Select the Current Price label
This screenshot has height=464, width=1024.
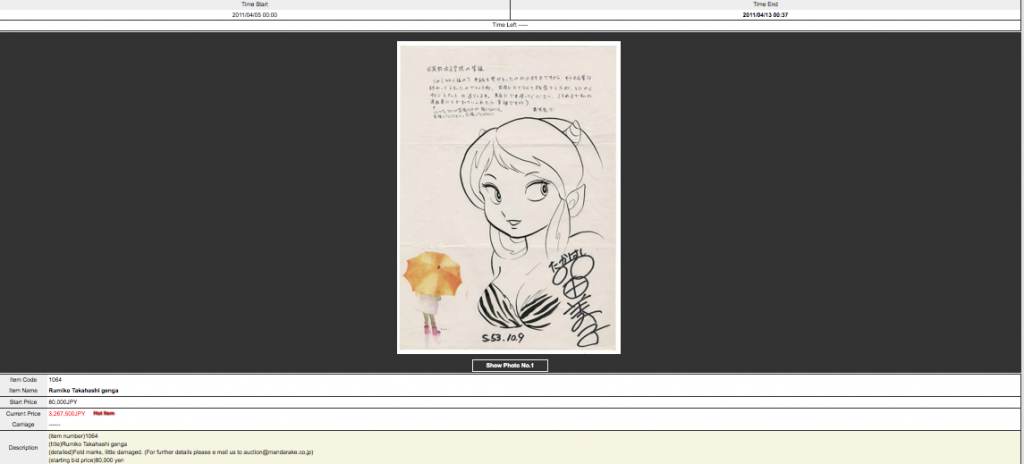(24, 414)
